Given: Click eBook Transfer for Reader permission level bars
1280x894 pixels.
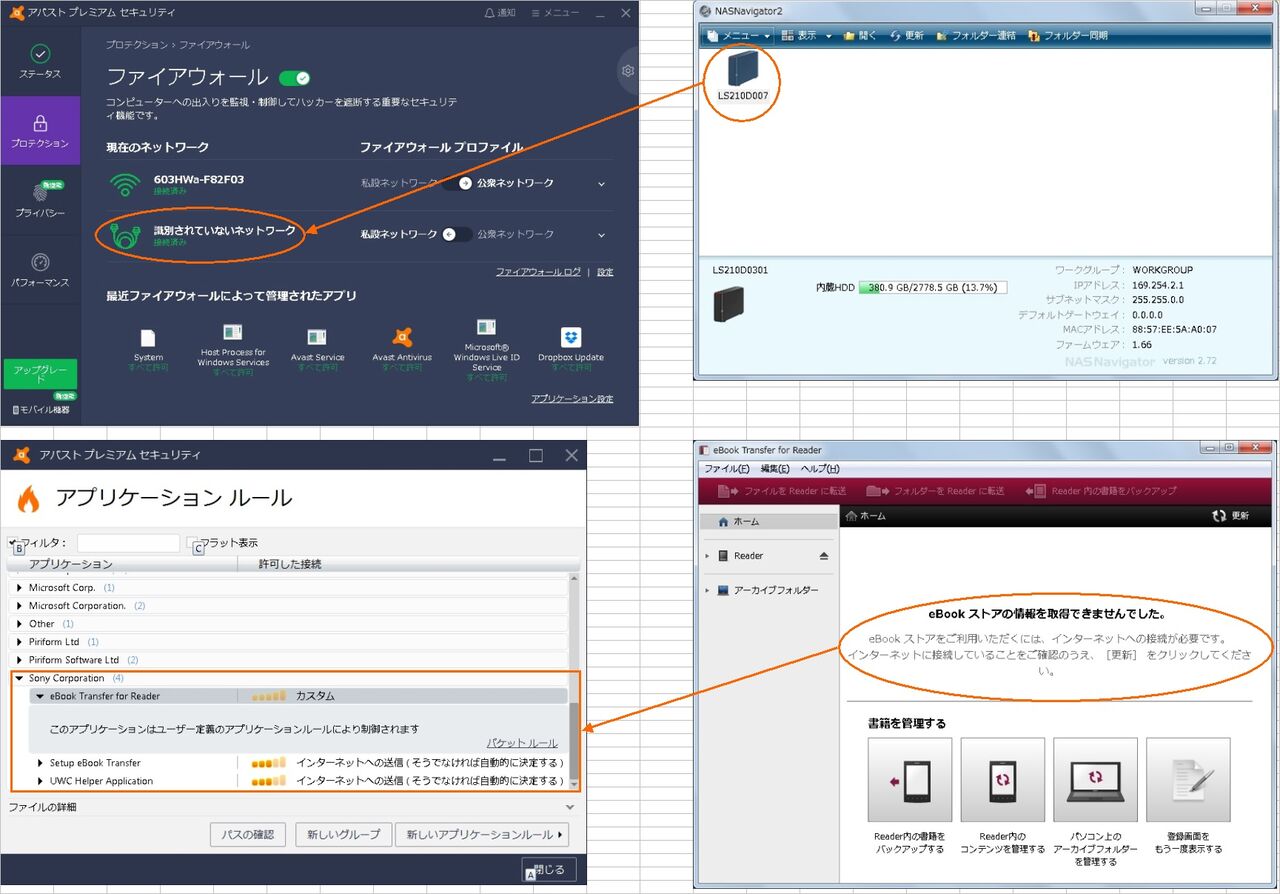Looking at the screenshot, I should [268, 696].
